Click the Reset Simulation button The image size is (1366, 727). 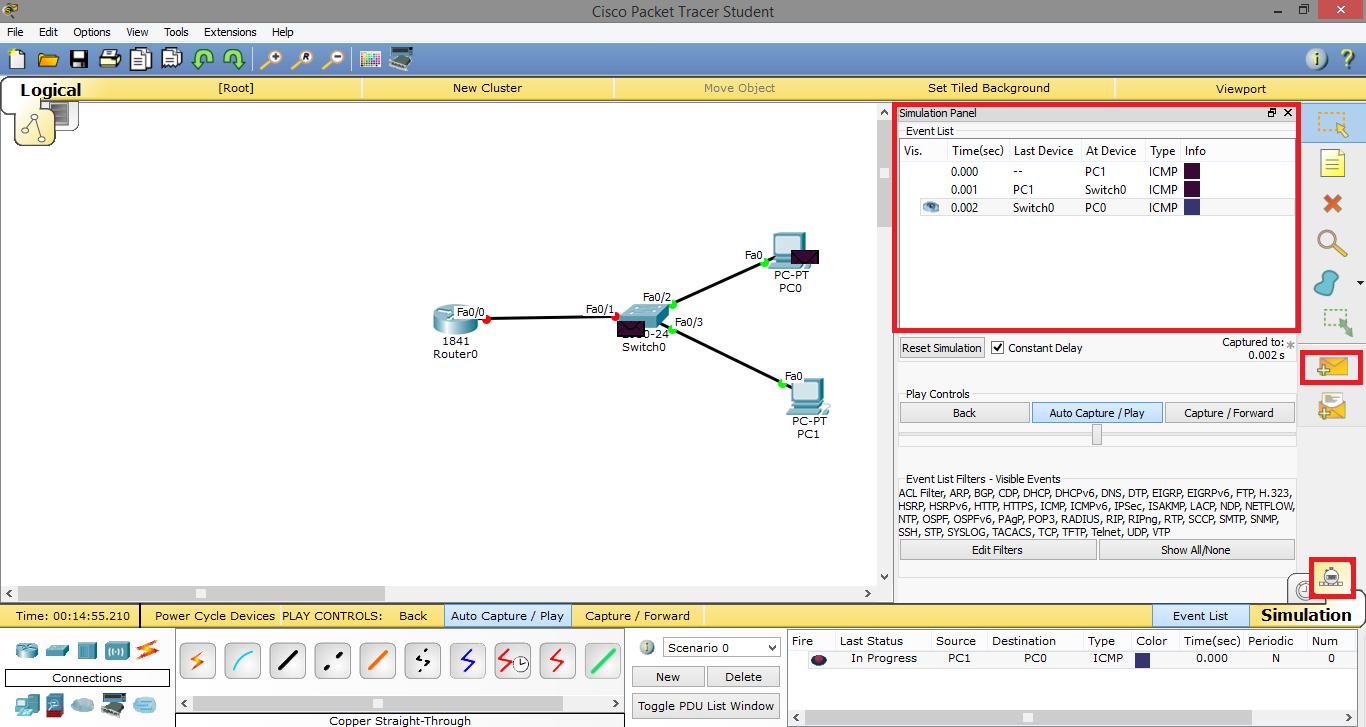(942, 348)
